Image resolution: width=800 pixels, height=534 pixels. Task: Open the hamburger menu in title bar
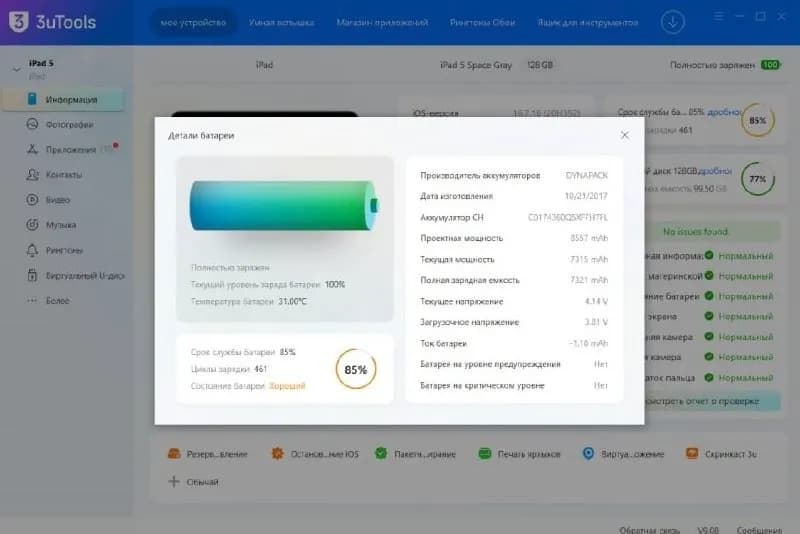[718, 17]
